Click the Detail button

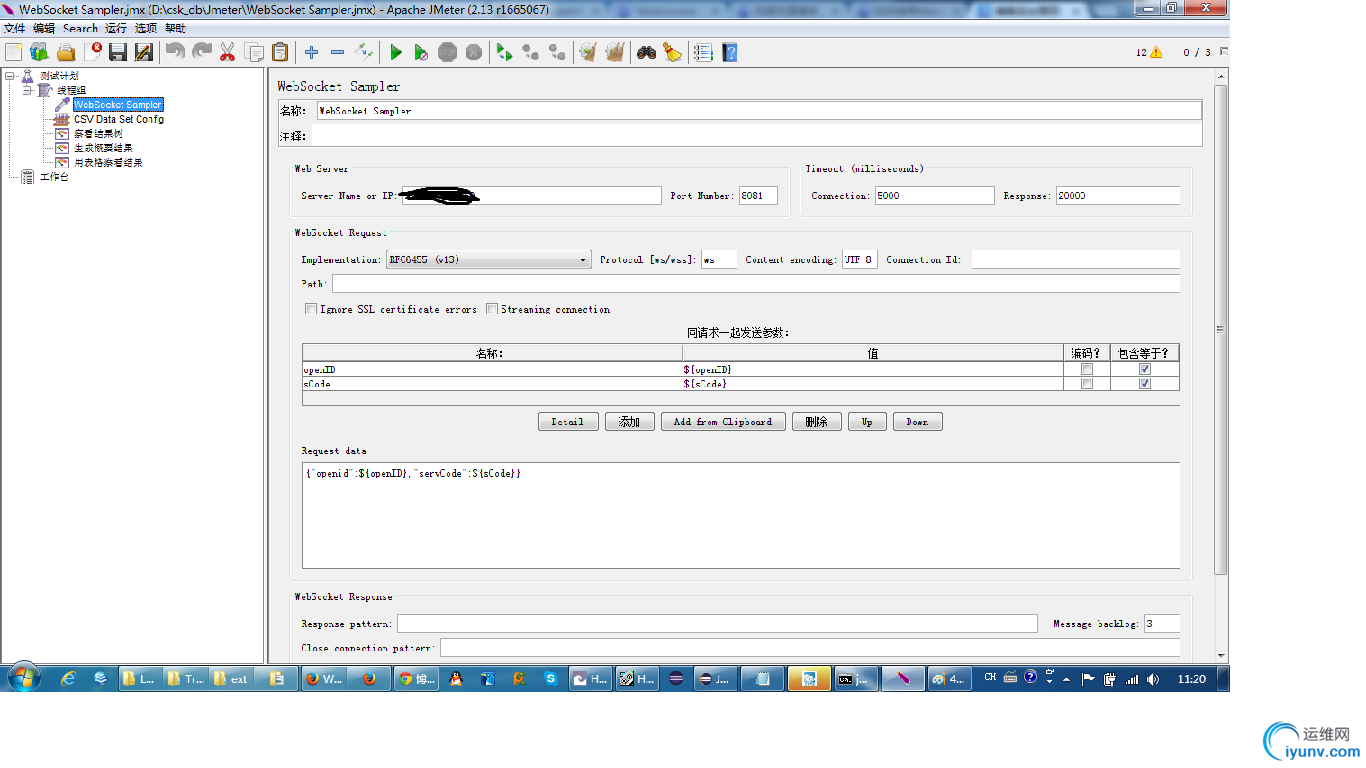[x=568, y=422]
